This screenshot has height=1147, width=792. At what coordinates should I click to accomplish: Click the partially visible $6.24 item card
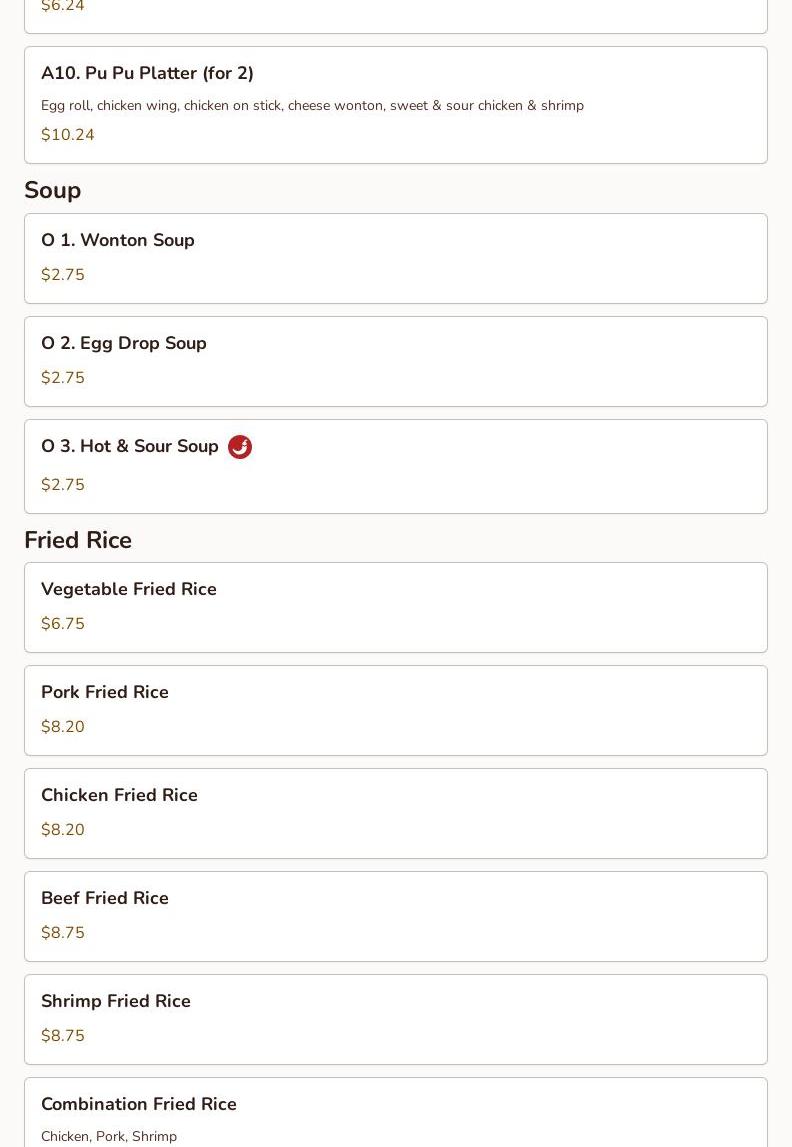tap(396, 14)
